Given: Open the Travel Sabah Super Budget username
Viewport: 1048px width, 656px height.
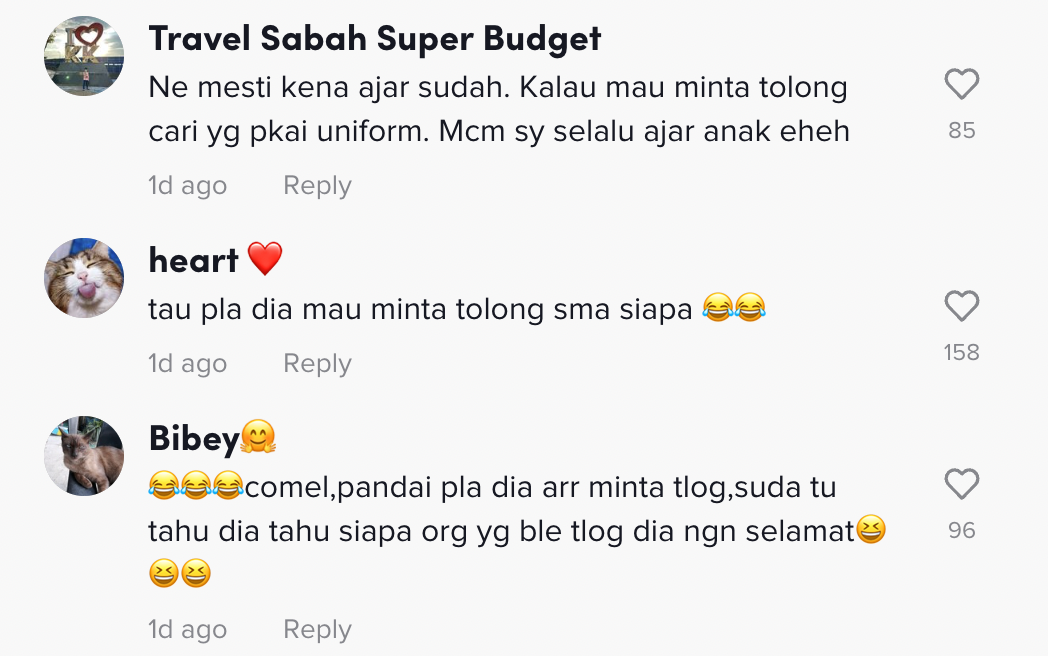Looking at the screenshot, I should pos(375,39).
